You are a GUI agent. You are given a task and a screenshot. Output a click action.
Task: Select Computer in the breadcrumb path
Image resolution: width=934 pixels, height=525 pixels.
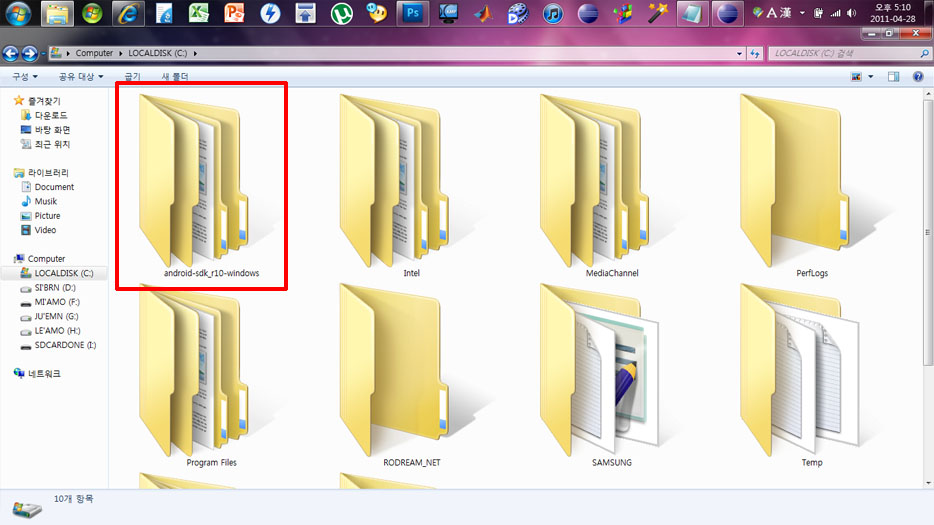click(x=94, y=53)
